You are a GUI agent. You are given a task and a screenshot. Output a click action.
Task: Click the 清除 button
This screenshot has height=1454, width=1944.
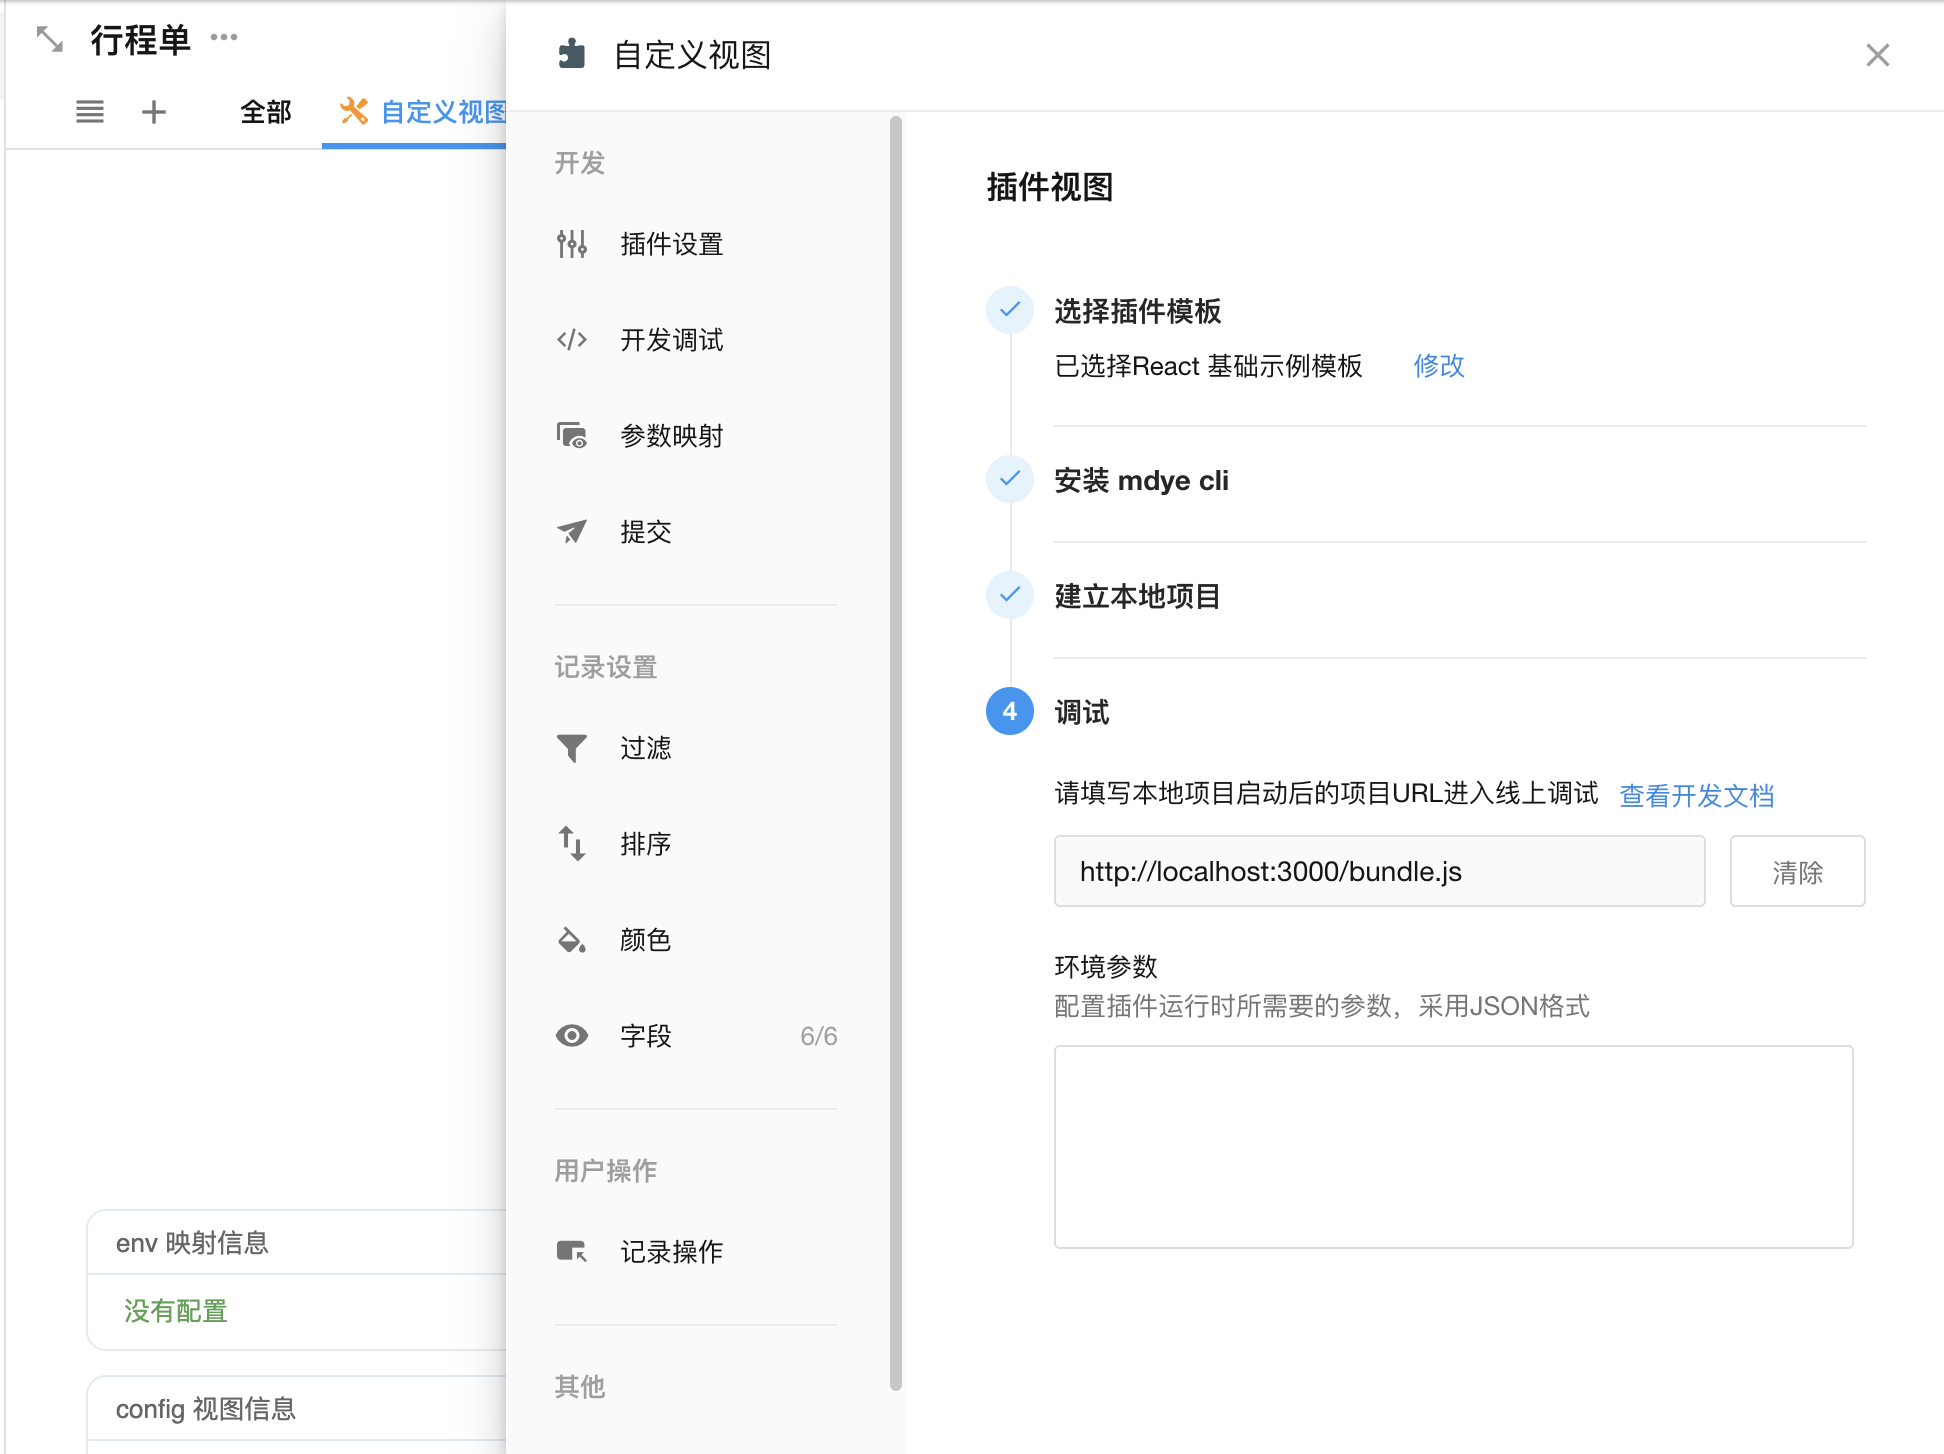[1797, 872]
